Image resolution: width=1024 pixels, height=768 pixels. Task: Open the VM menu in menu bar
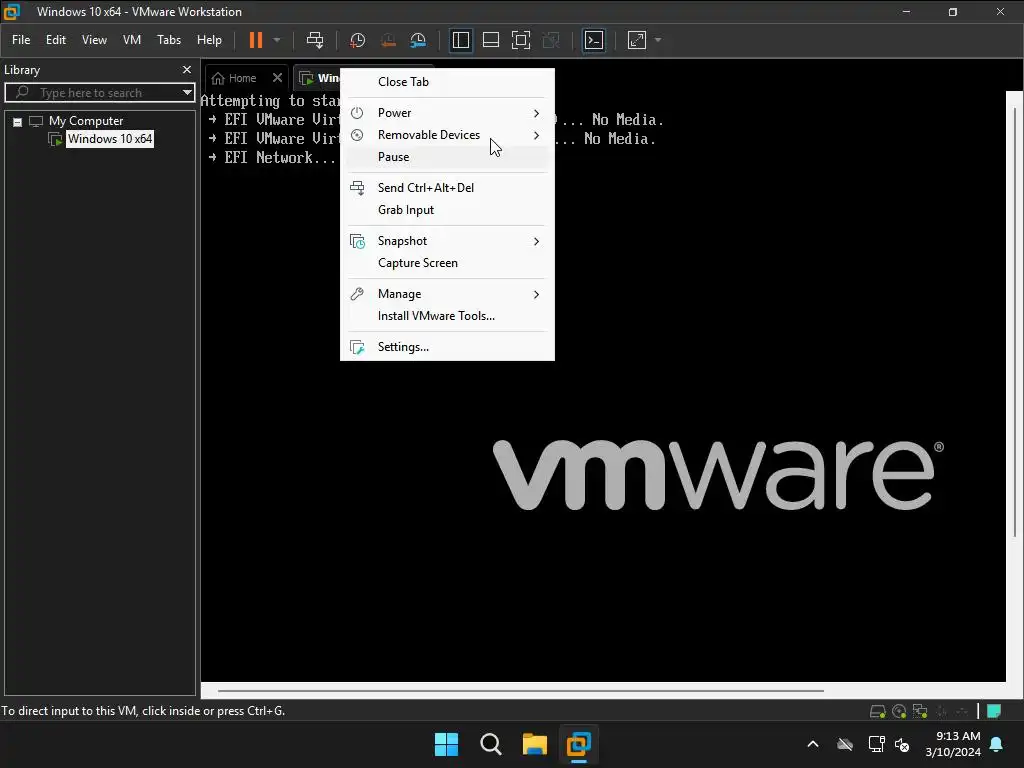[x=132, y=40]
